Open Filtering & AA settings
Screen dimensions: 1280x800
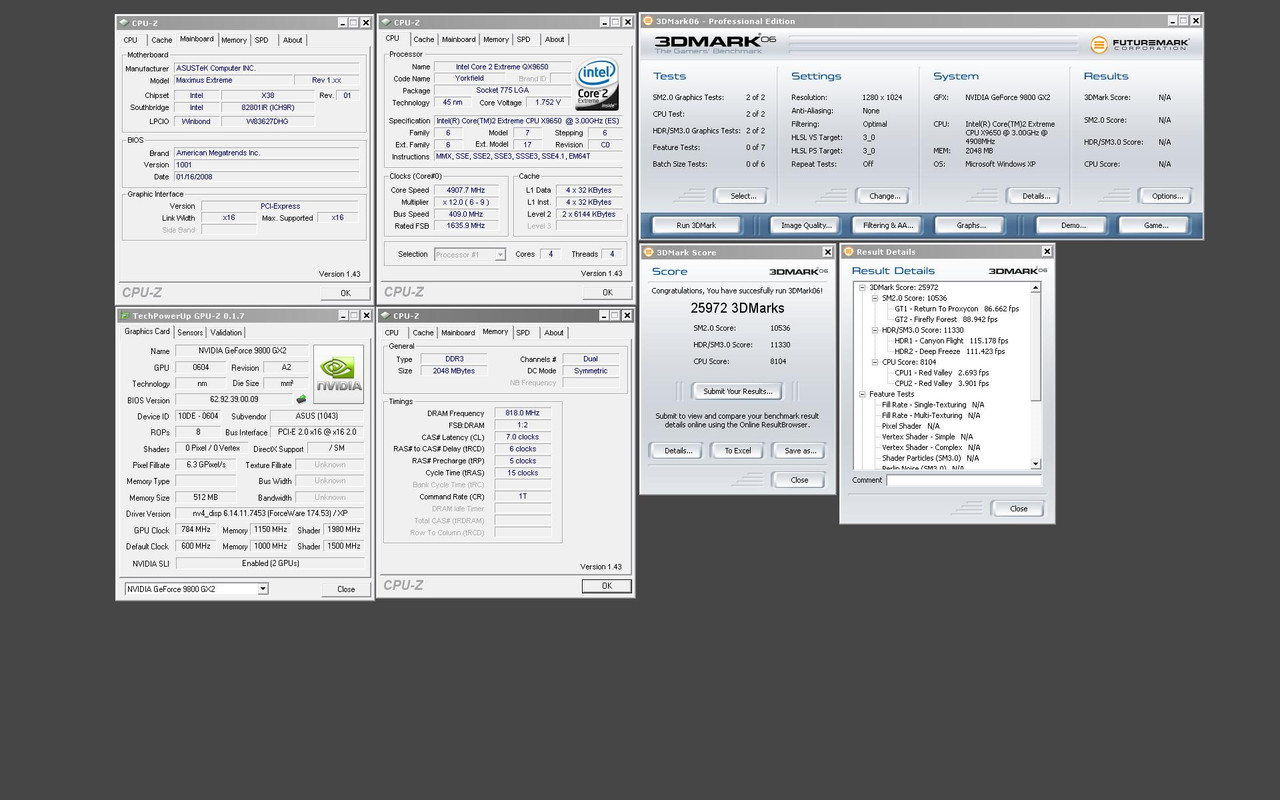(887, 225)
